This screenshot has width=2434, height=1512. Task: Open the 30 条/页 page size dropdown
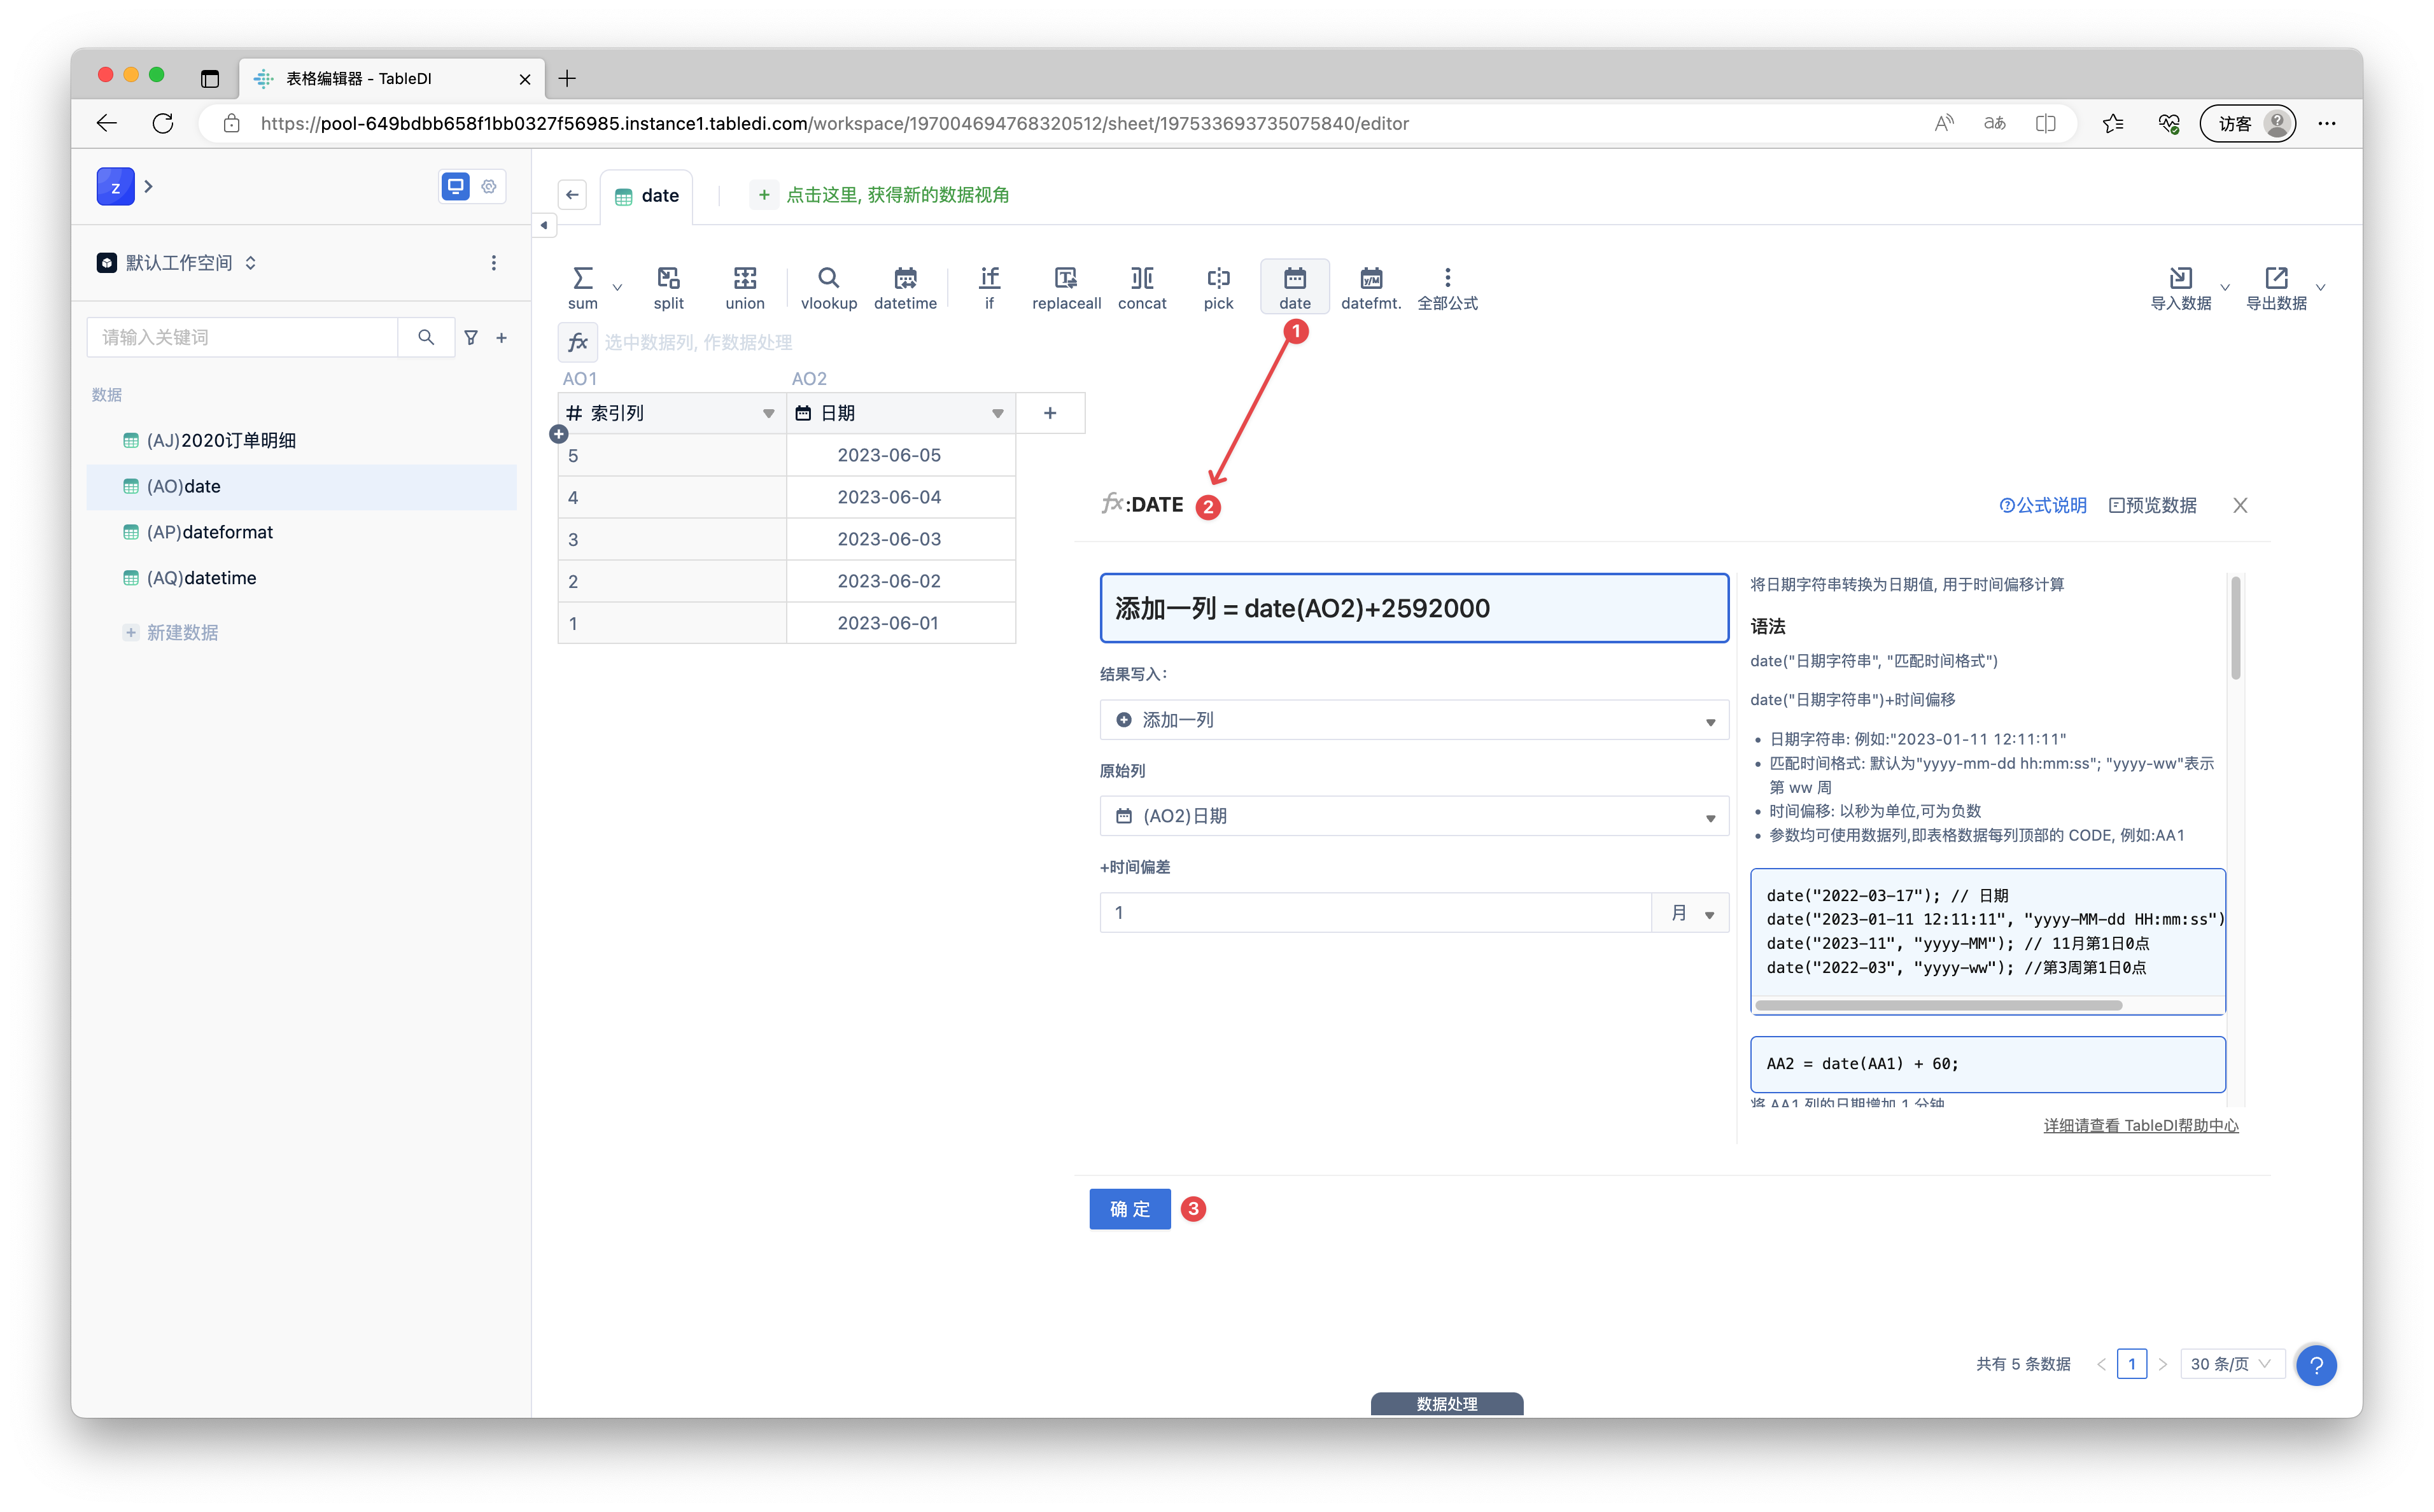pos(2231,1364)
